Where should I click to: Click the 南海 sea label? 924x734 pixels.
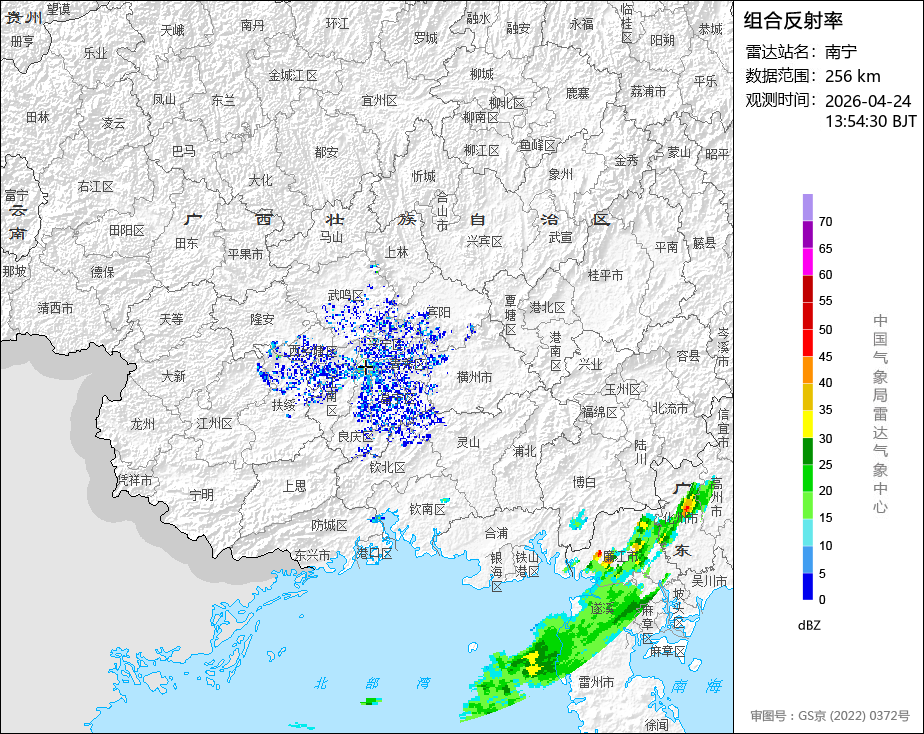(697, 686)
